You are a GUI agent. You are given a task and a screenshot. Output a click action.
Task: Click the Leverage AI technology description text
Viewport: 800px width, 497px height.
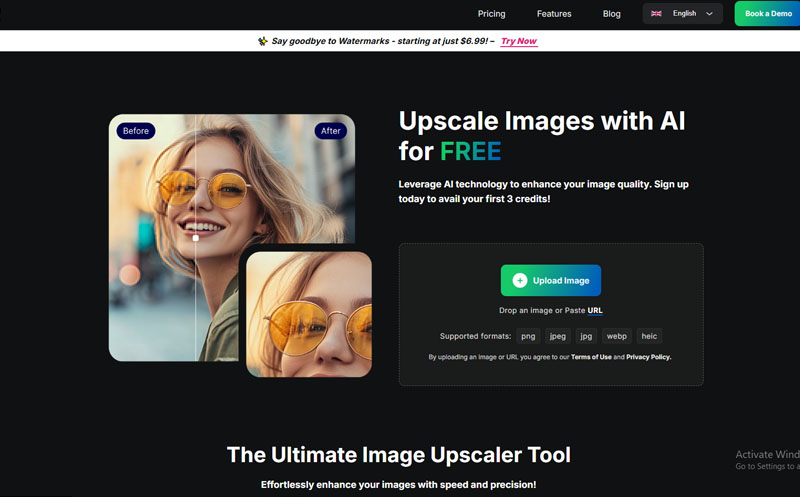click(x=543, y=191)
